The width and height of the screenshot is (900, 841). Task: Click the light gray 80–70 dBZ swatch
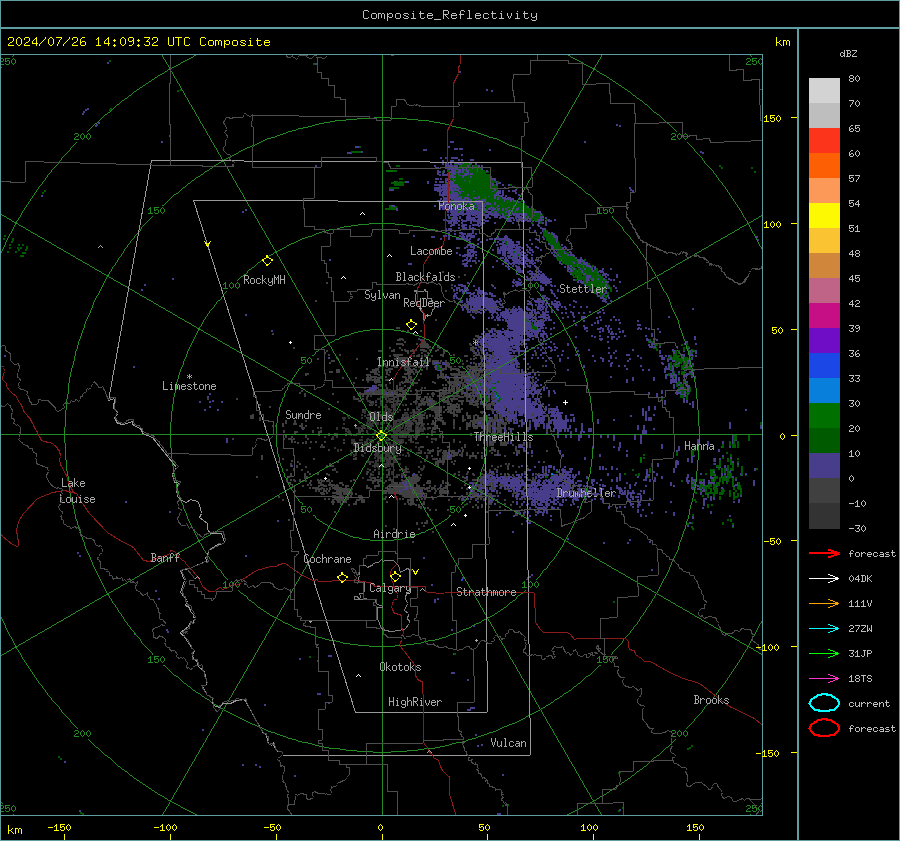(x=824, y=91)
